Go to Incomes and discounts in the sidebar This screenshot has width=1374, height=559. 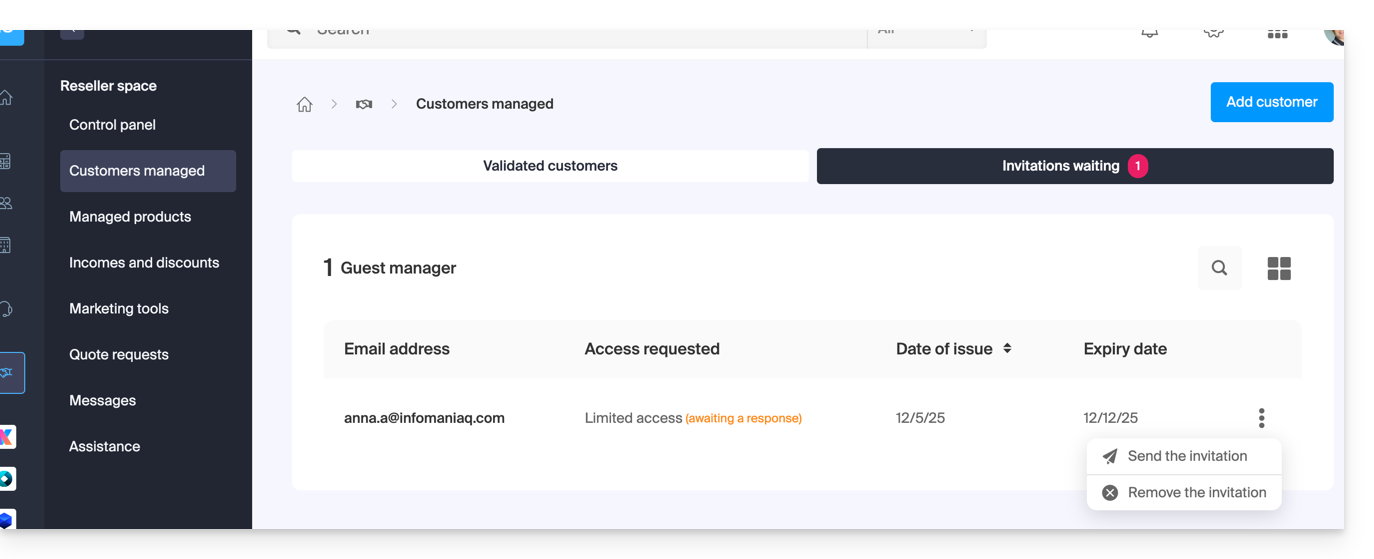[x=144, y=263]
